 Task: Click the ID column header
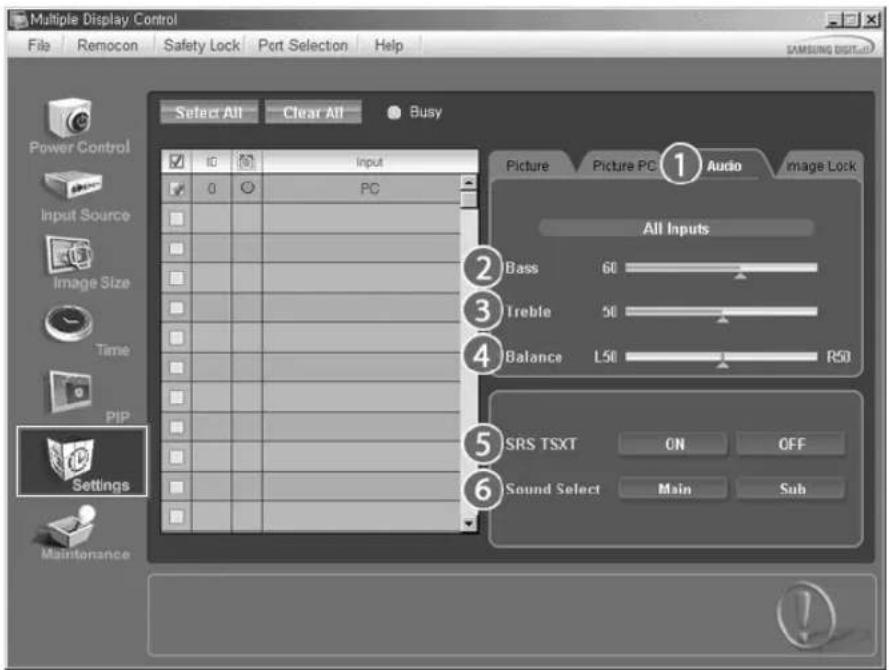[211, 162]
